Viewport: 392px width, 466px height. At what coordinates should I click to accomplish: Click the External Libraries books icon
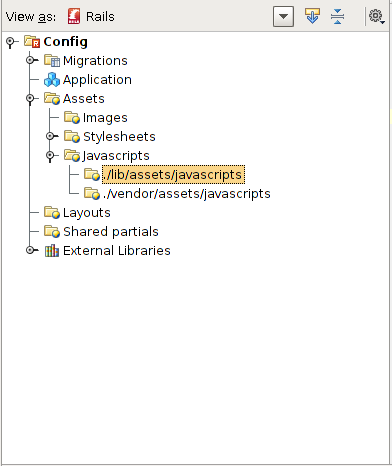click(52, 251)
